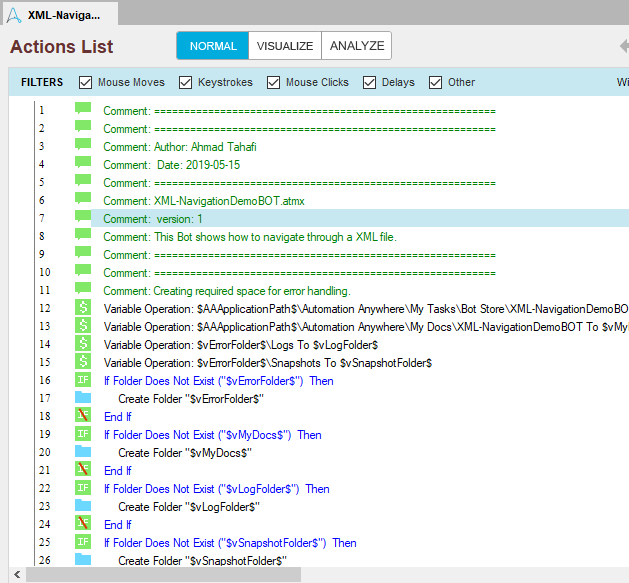This screenshot has height=583, width=629.
Task: Click the comment icon on line 3
Action: 83,146
